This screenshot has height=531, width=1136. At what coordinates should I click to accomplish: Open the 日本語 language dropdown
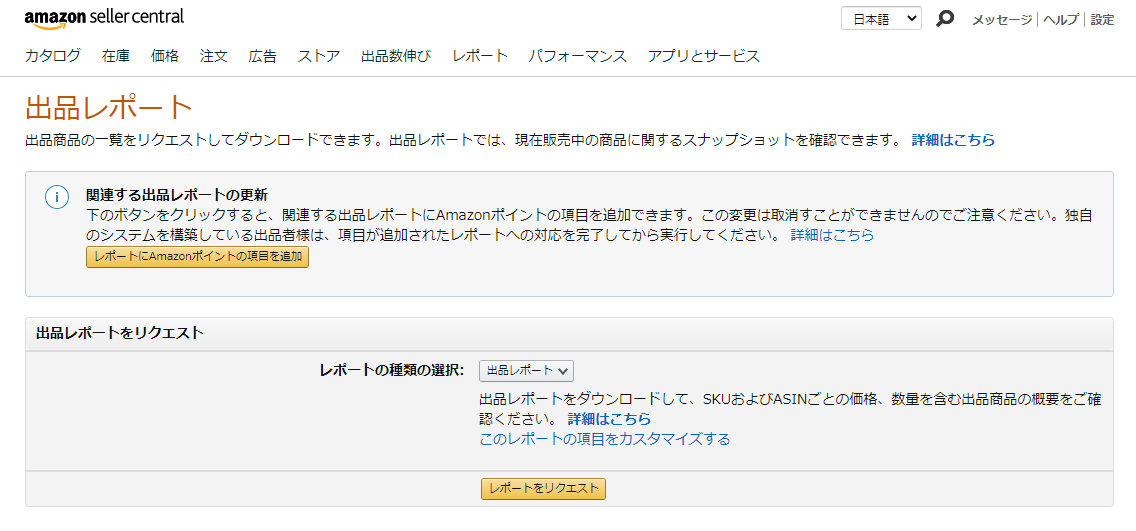881,19
